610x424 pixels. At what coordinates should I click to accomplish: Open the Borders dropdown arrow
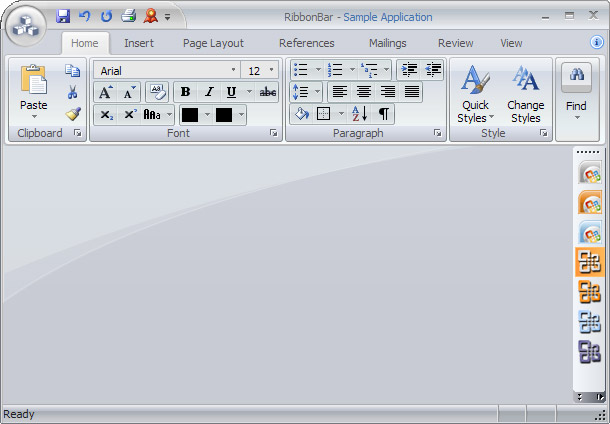[342, 114]
